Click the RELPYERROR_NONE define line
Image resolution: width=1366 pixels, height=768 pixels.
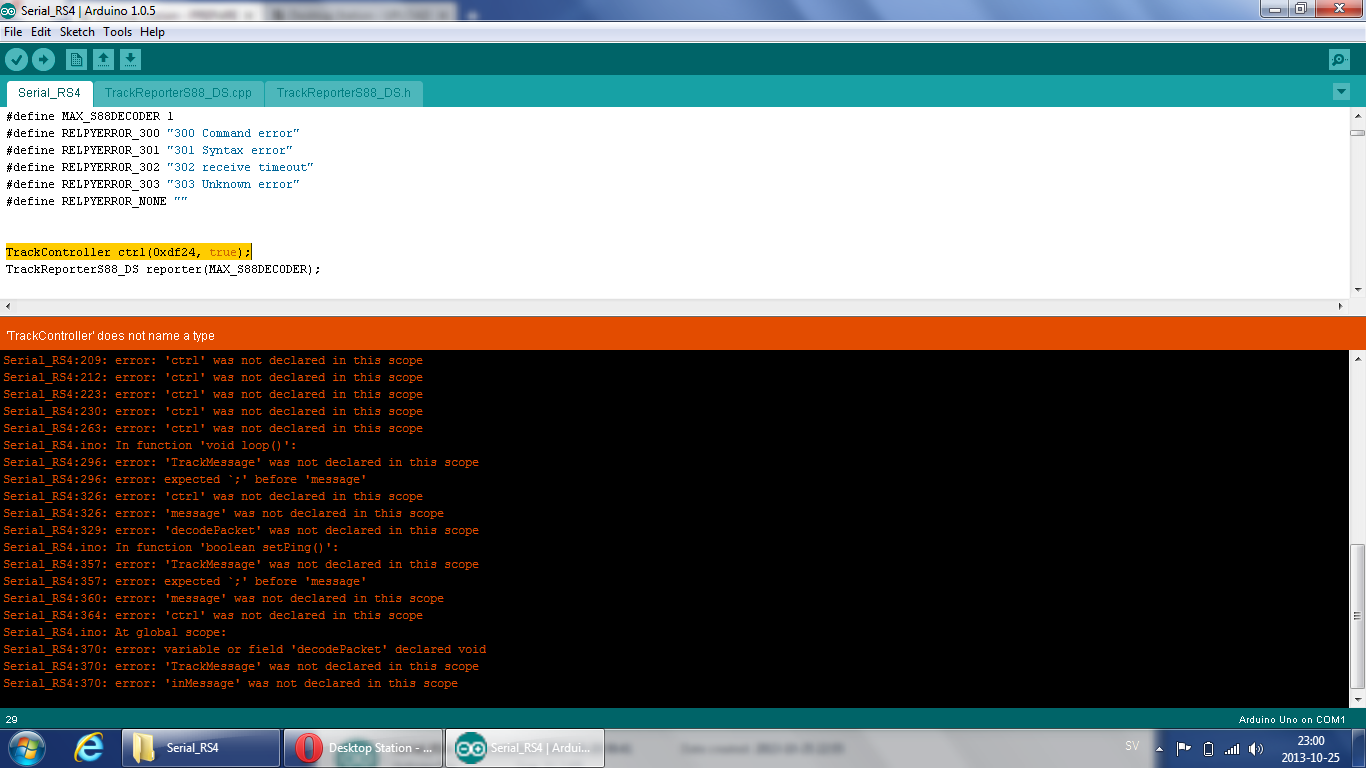[x=96, y=201]
